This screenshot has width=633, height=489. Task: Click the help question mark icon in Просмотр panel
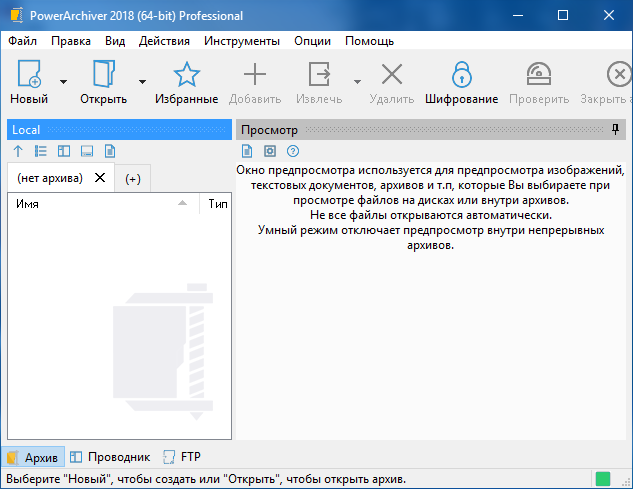click(x=293, y=151)
